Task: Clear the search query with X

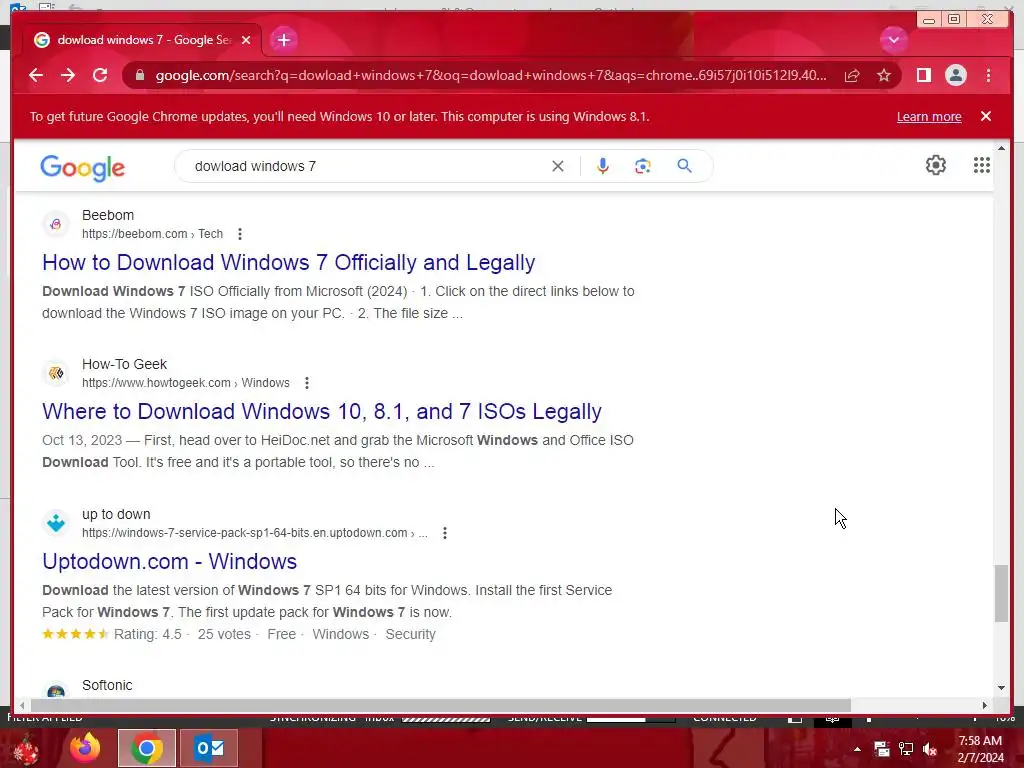Action: [x=558, y=166]
